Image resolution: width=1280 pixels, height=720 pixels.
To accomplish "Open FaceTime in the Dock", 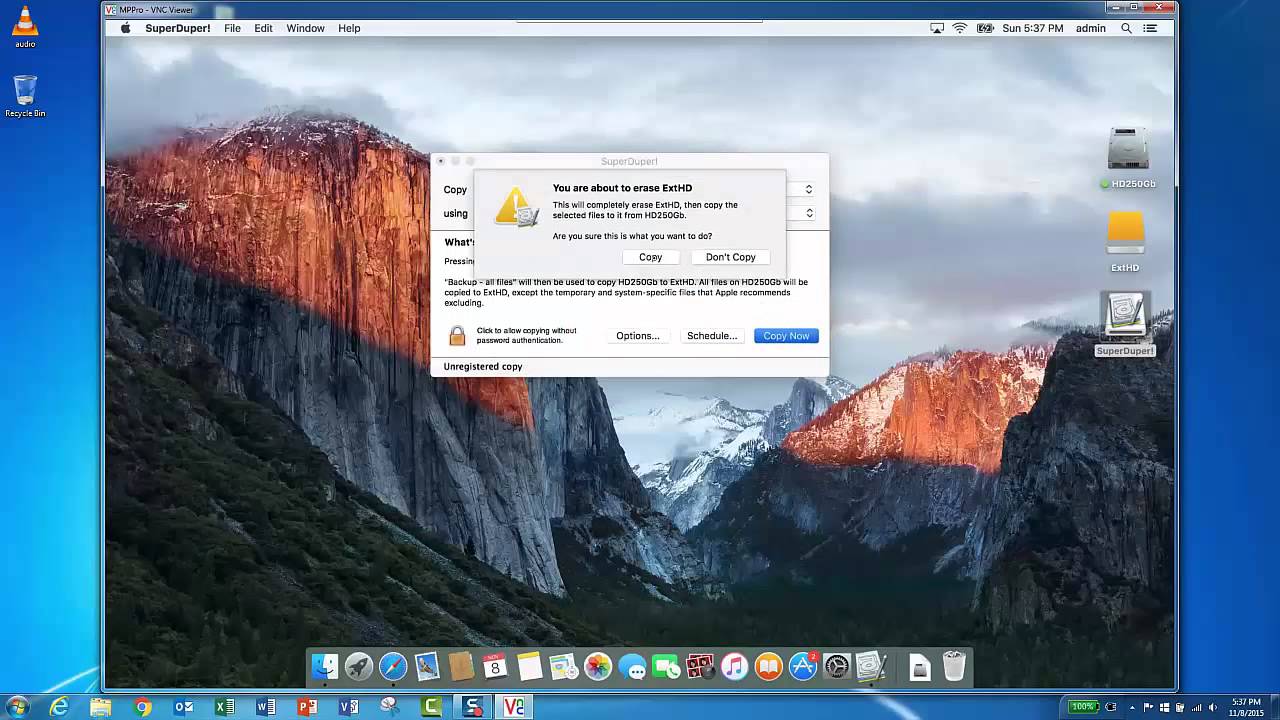I will (x=666, y=666).
